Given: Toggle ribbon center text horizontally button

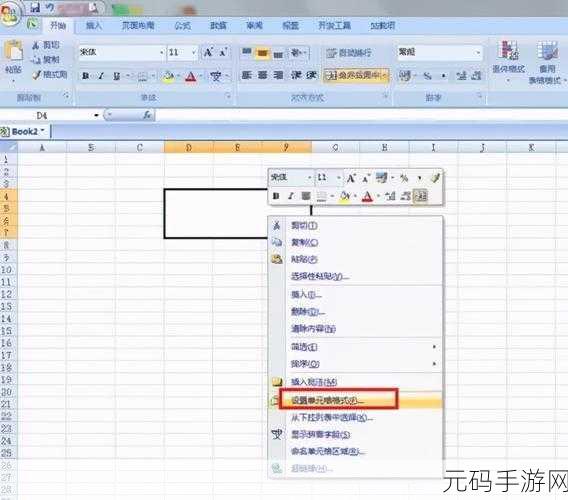Looking at the screenshot, I should click(x=262, y=75).
